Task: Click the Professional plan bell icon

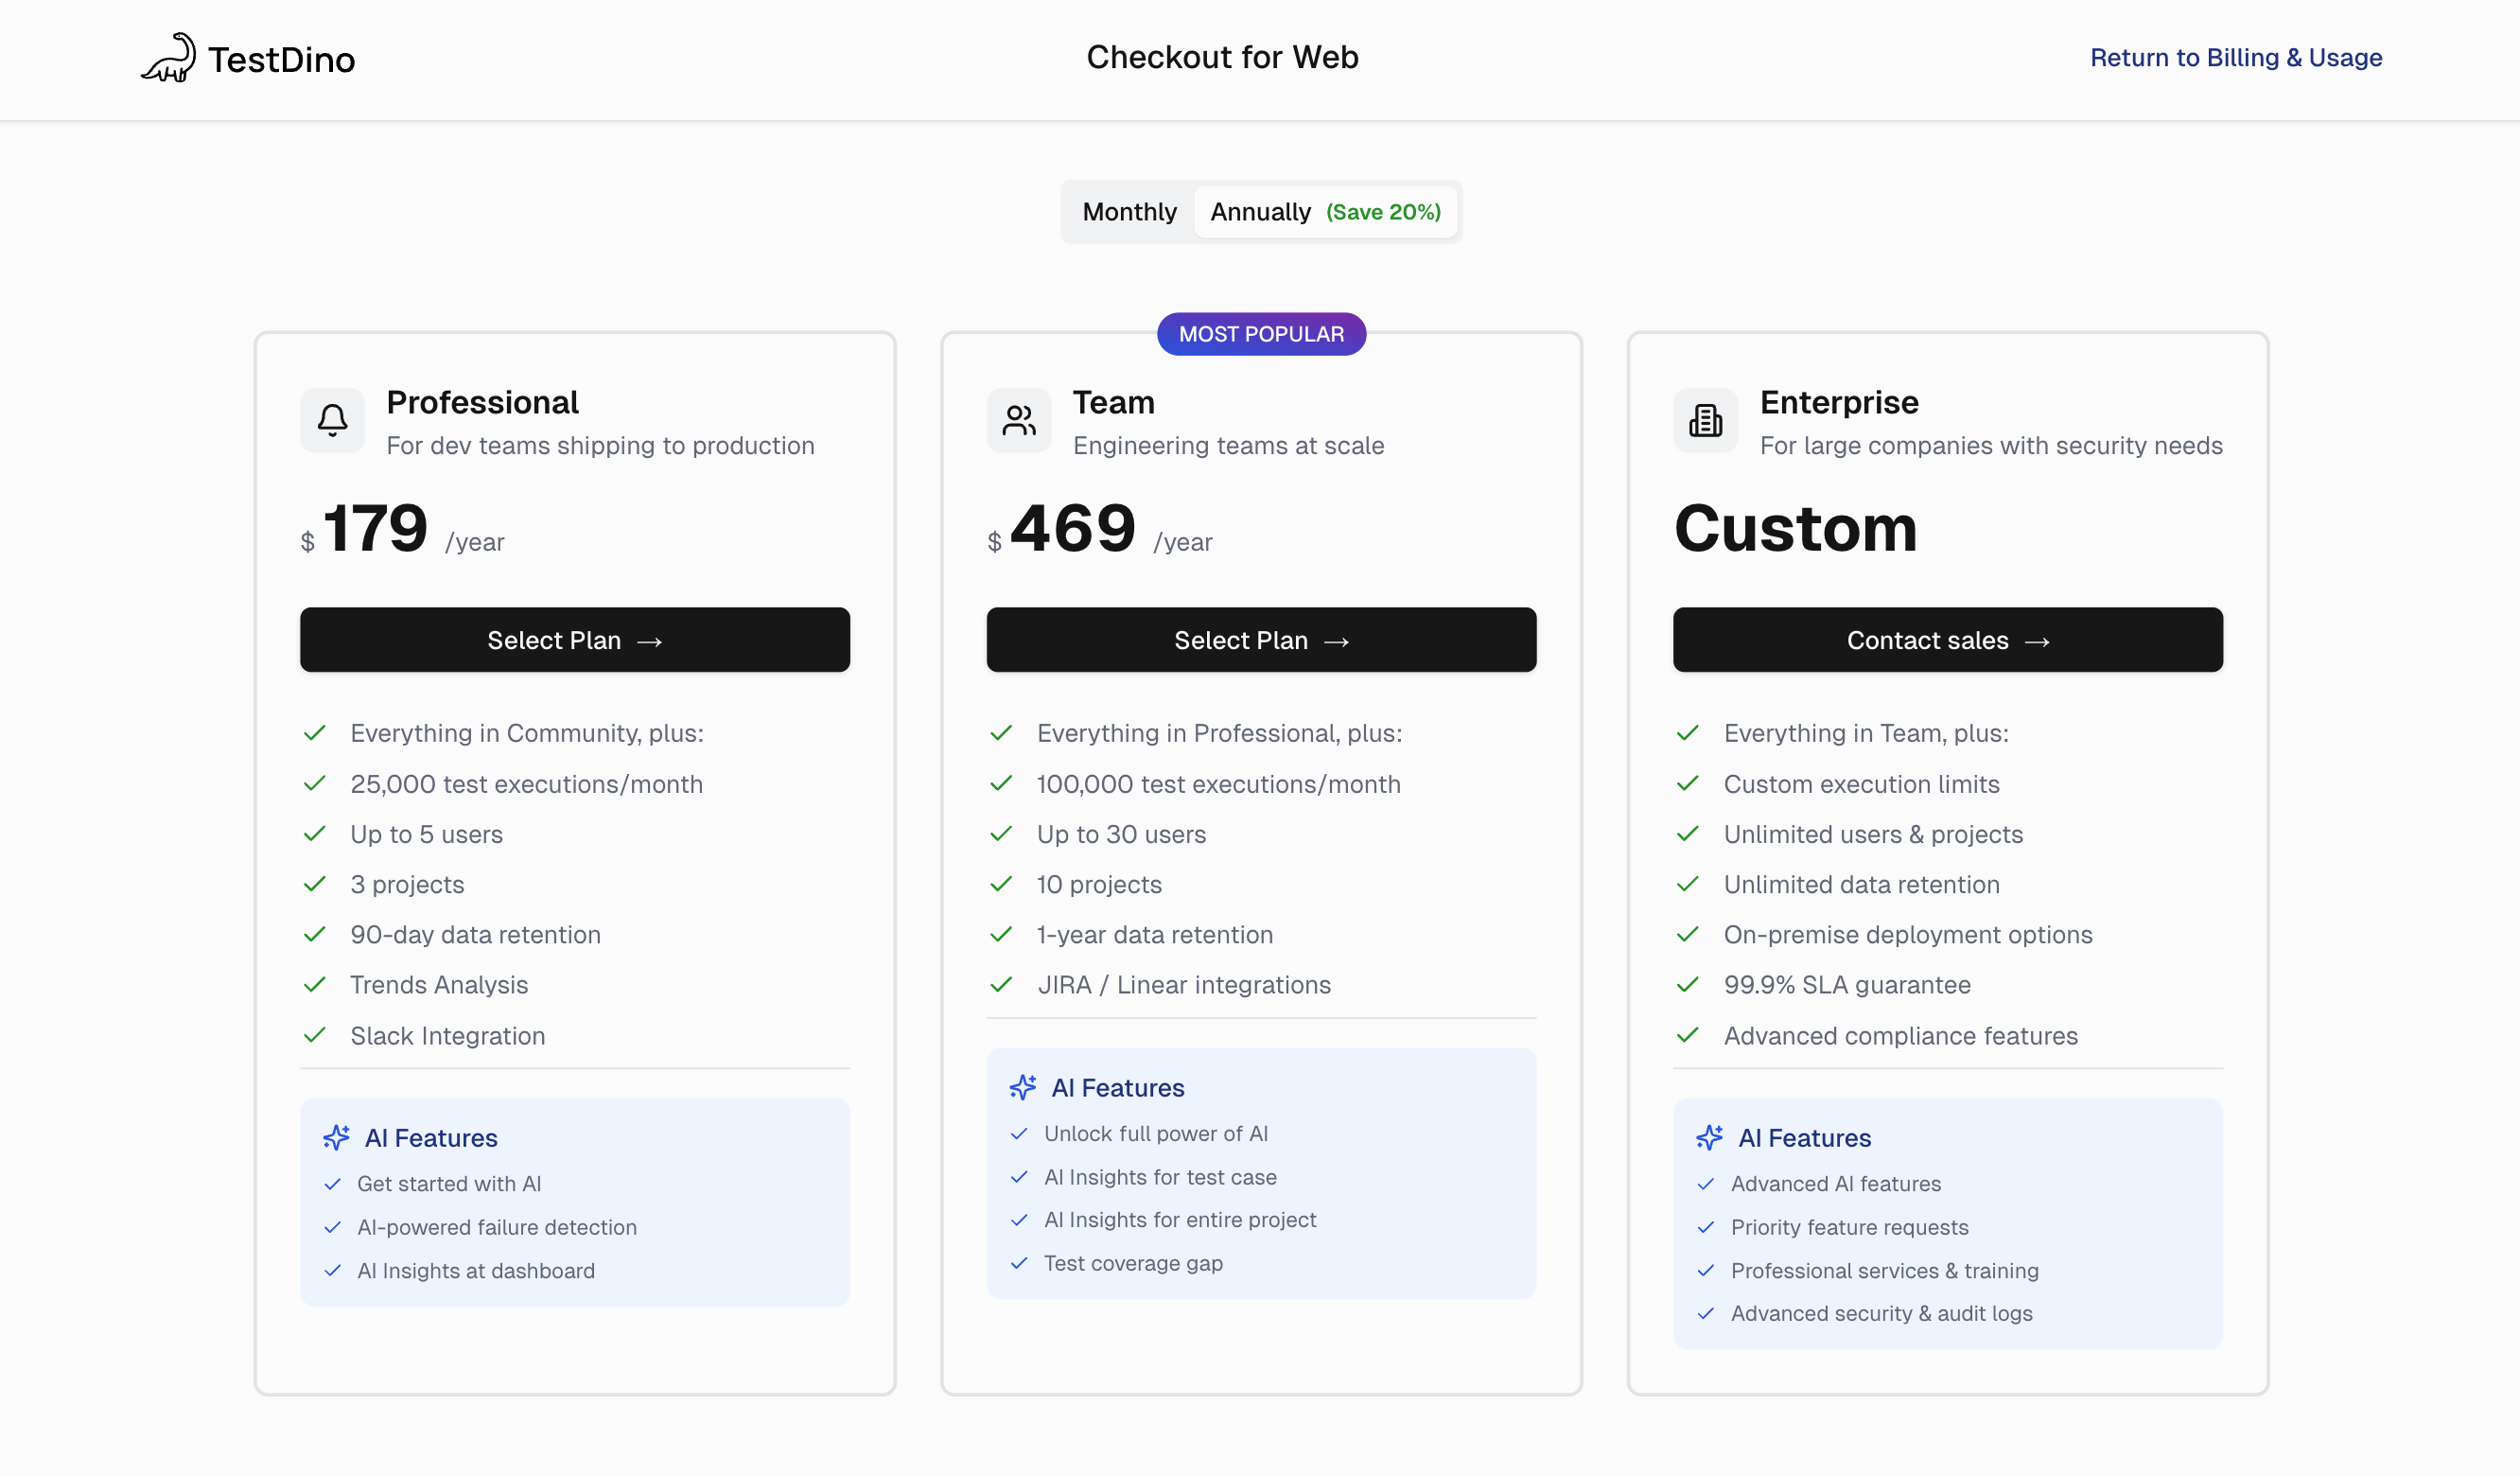Action: pyautogui.click(x=332, y=420)
